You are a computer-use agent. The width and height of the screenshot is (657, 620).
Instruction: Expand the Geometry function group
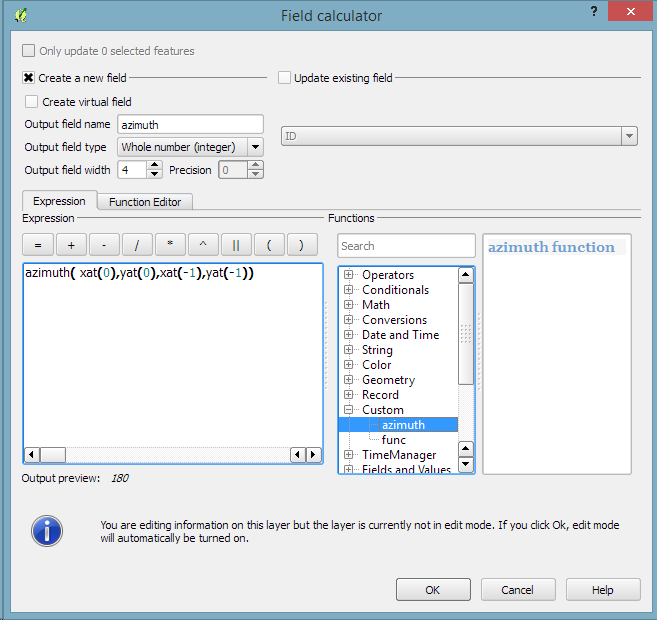[349, 380]
